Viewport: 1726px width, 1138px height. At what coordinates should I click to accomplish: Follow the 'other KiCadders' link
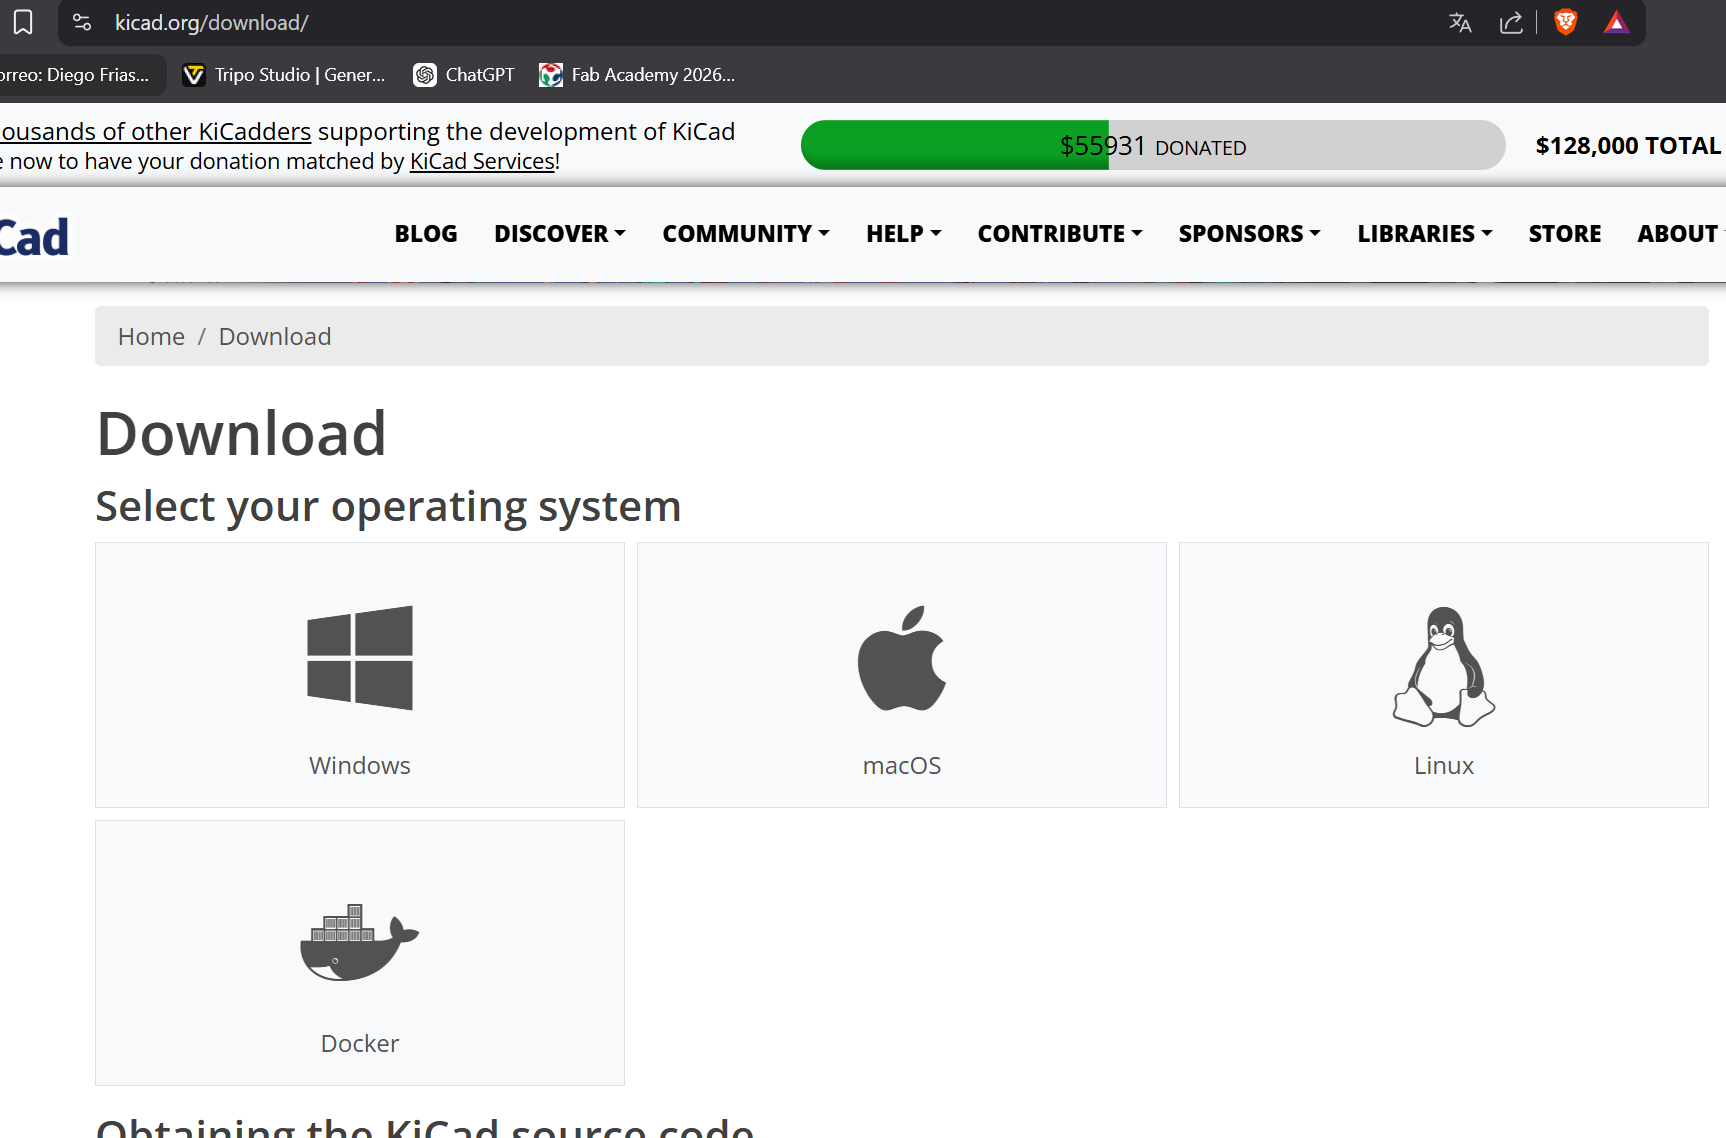pos(156,132)
